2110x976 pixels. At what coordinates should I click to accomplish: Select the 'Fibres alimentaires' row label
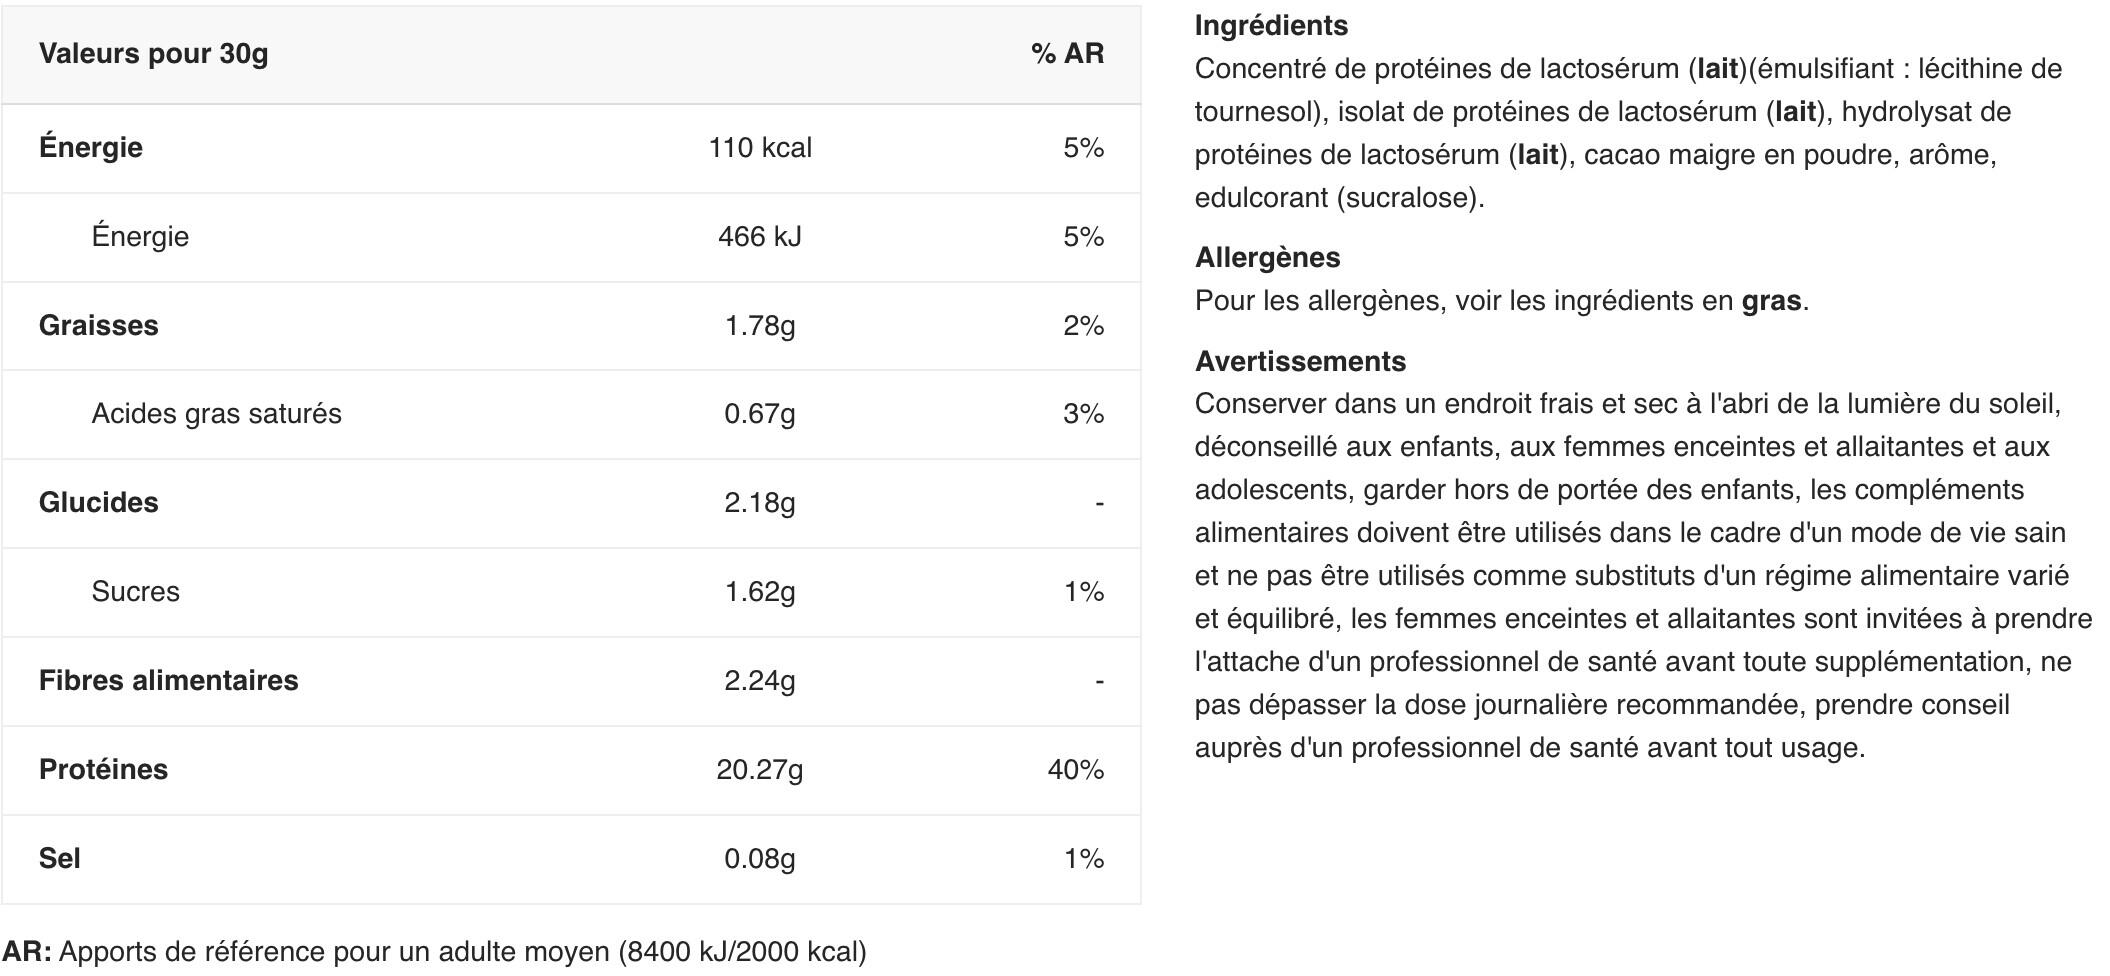coord(168,681)
